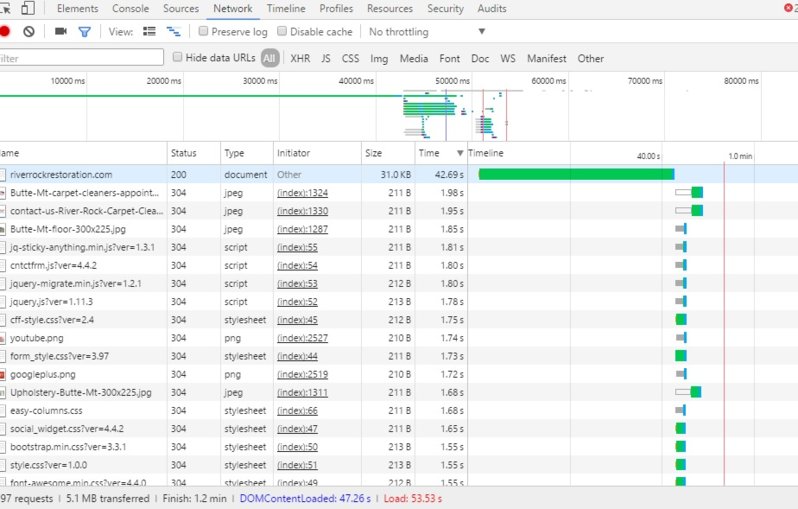Click the network Filter text field
Viewport: 798px width, 509px height.
click(x=80, y=58)
